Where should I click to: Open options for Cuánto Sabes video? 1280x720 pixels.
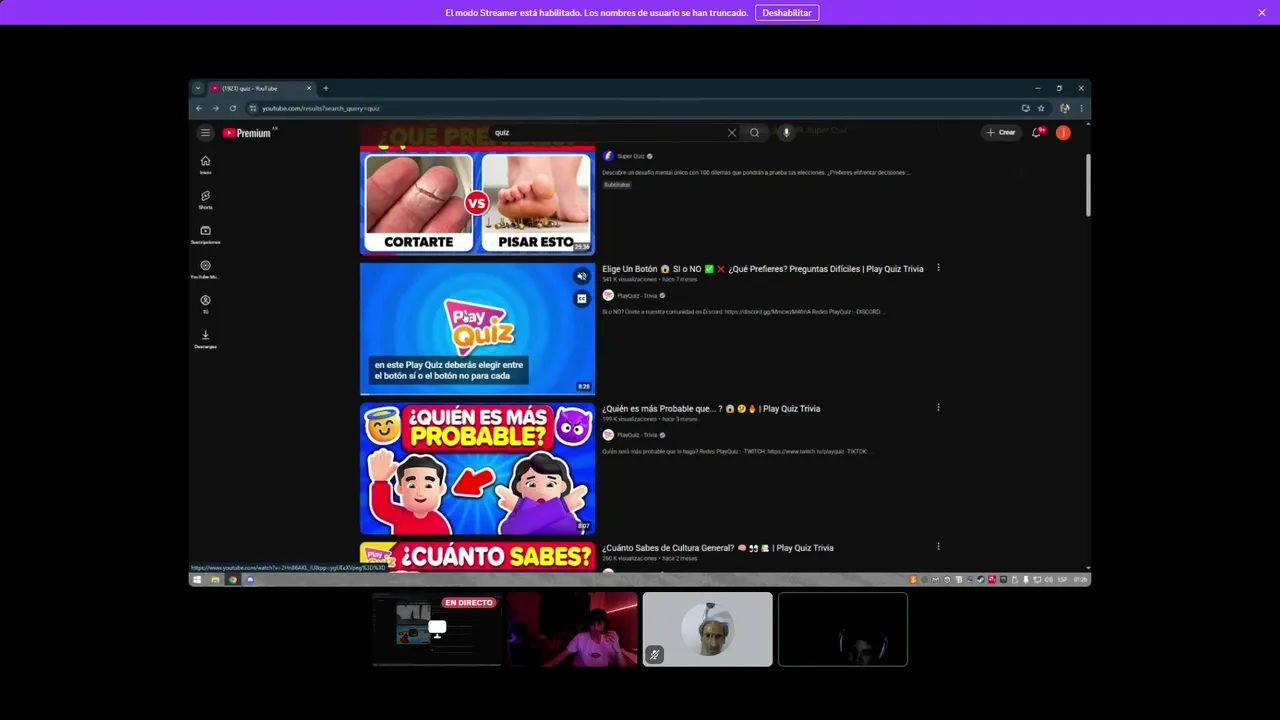pos(938,547)
